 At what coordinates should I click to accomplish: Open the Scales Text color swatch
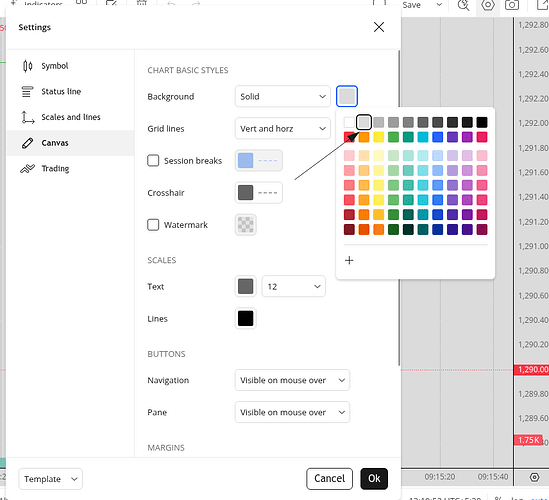tap(245, 286)
